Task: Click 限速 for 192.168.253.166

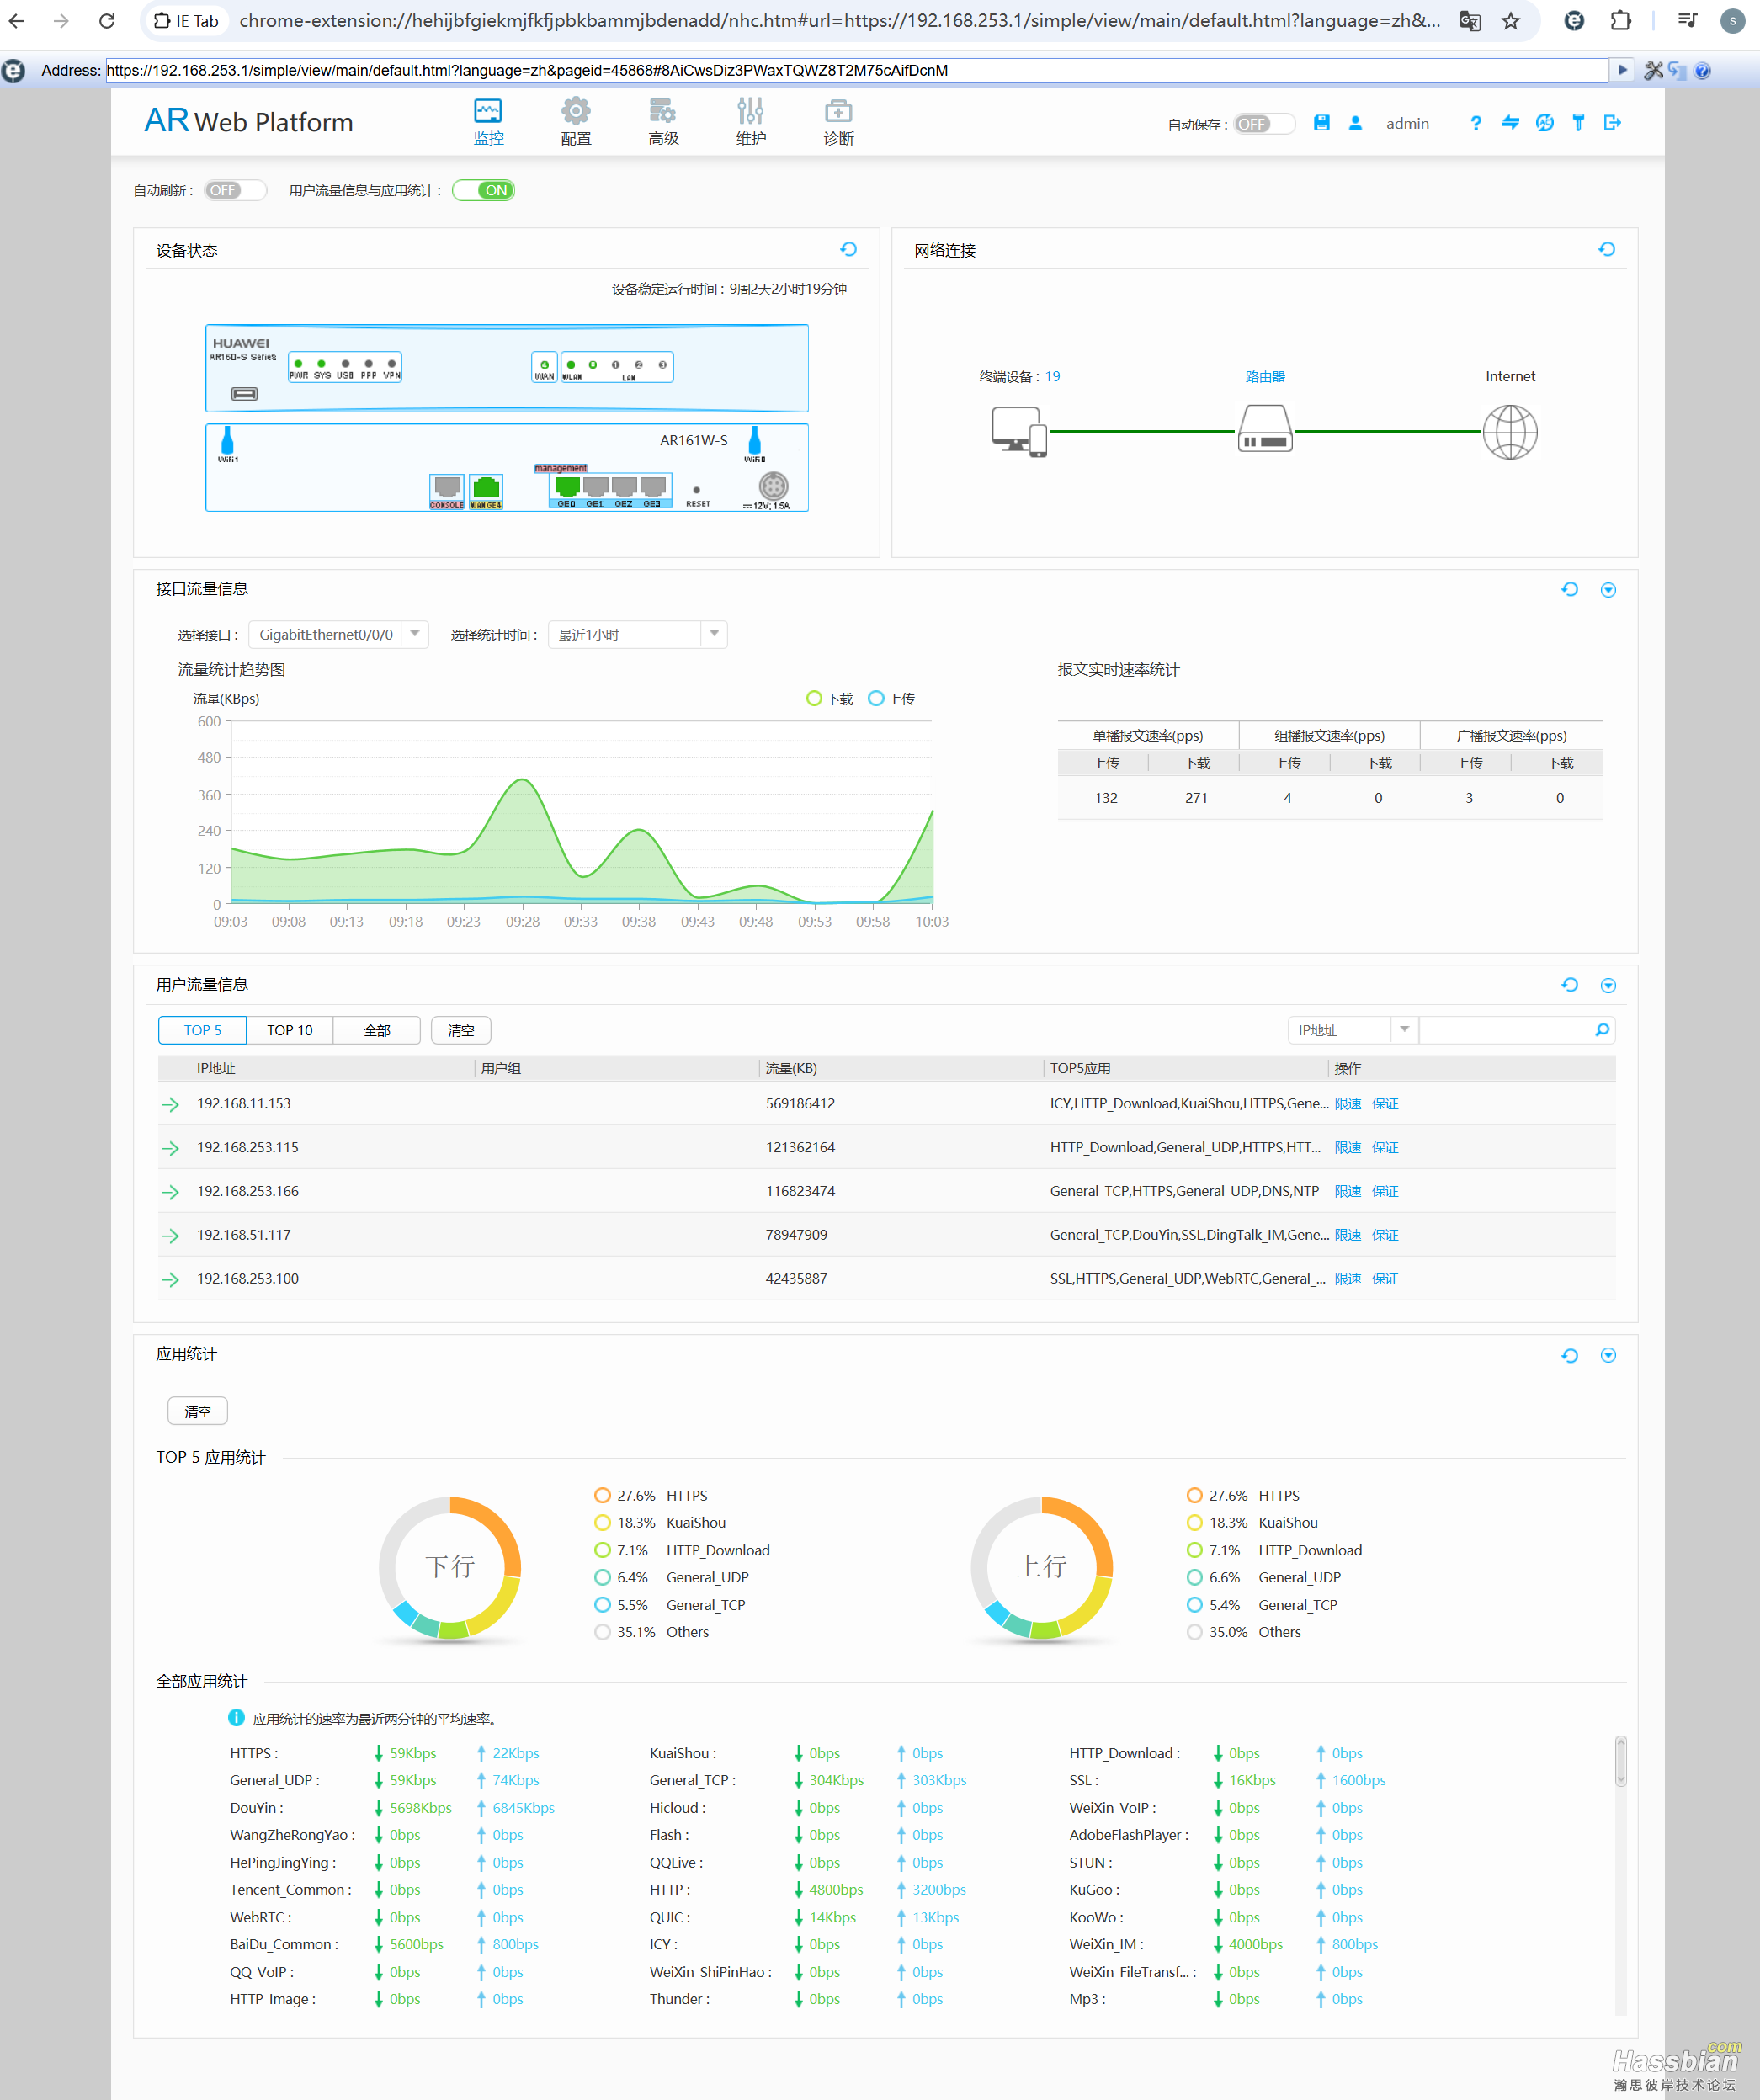Action: [x=1348, y=1192]
